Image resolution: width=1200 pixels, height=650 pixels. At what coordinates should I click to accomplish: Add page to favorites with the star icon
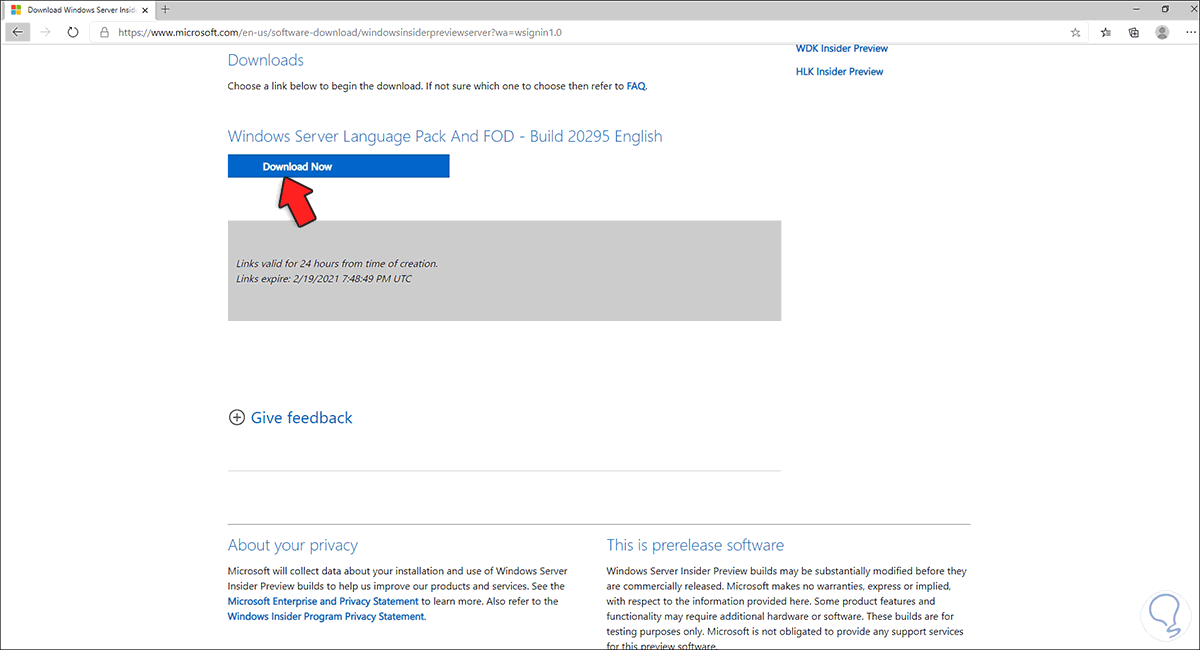click(1075, 31)
